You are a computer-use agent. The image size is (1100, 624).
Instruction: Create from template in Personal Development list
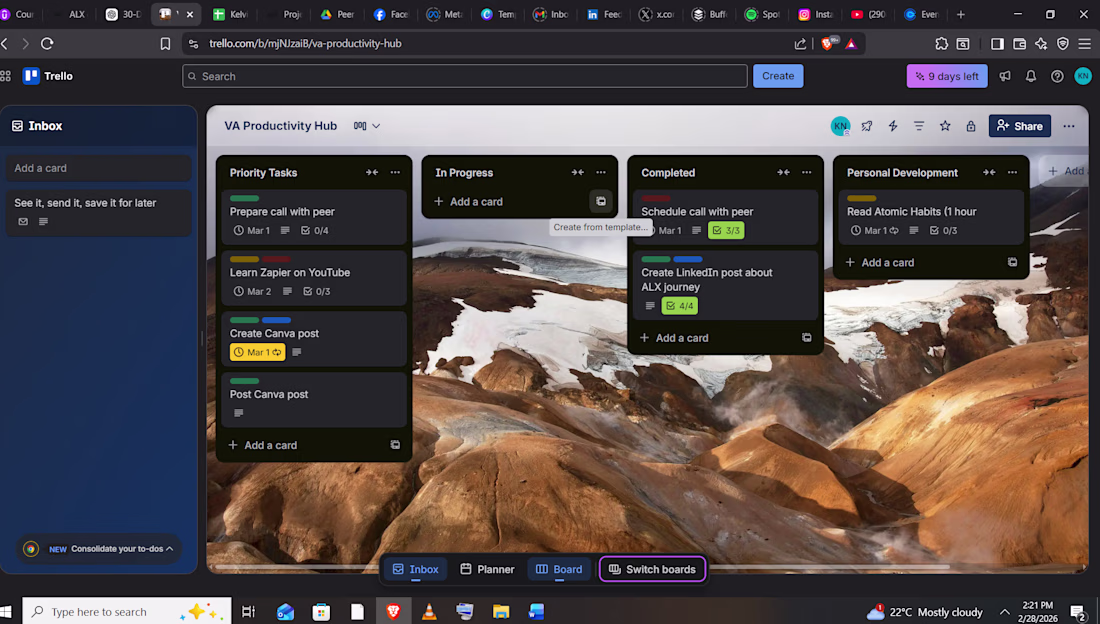click(1012, 262)
